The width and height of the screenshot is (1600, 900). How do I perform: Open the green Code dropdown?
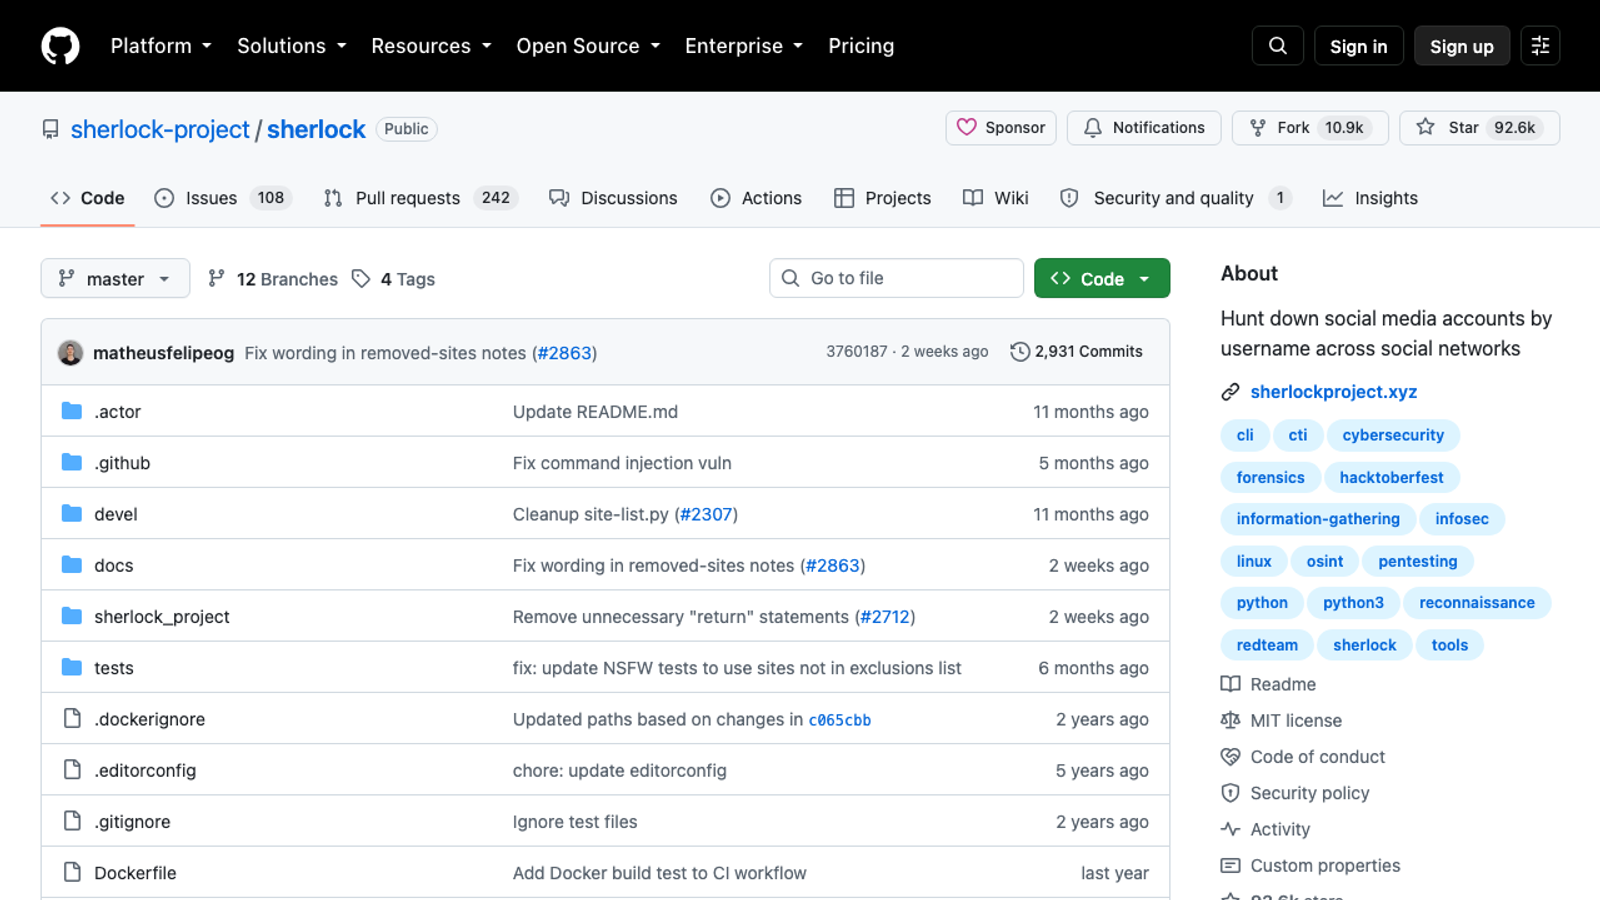pyautogui.click(x=1102, y=279)
